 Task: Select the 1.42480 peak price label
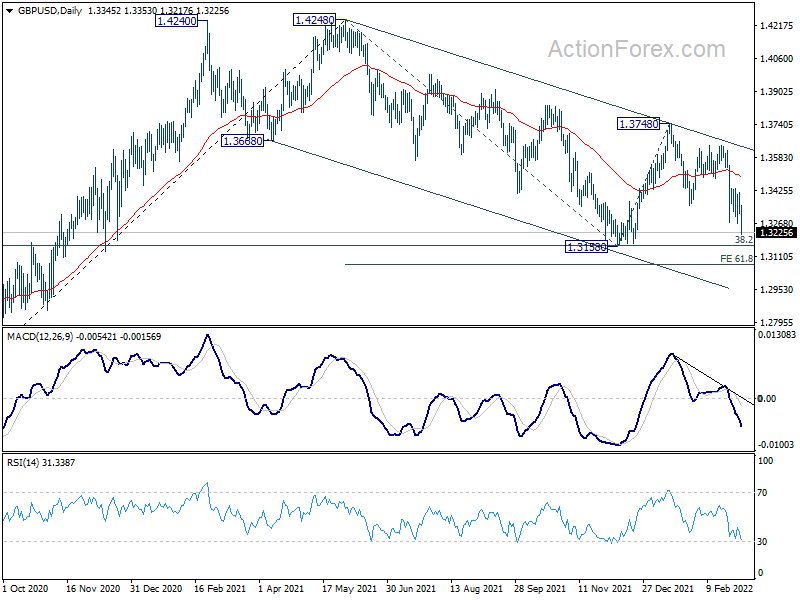tap(314, 20)
